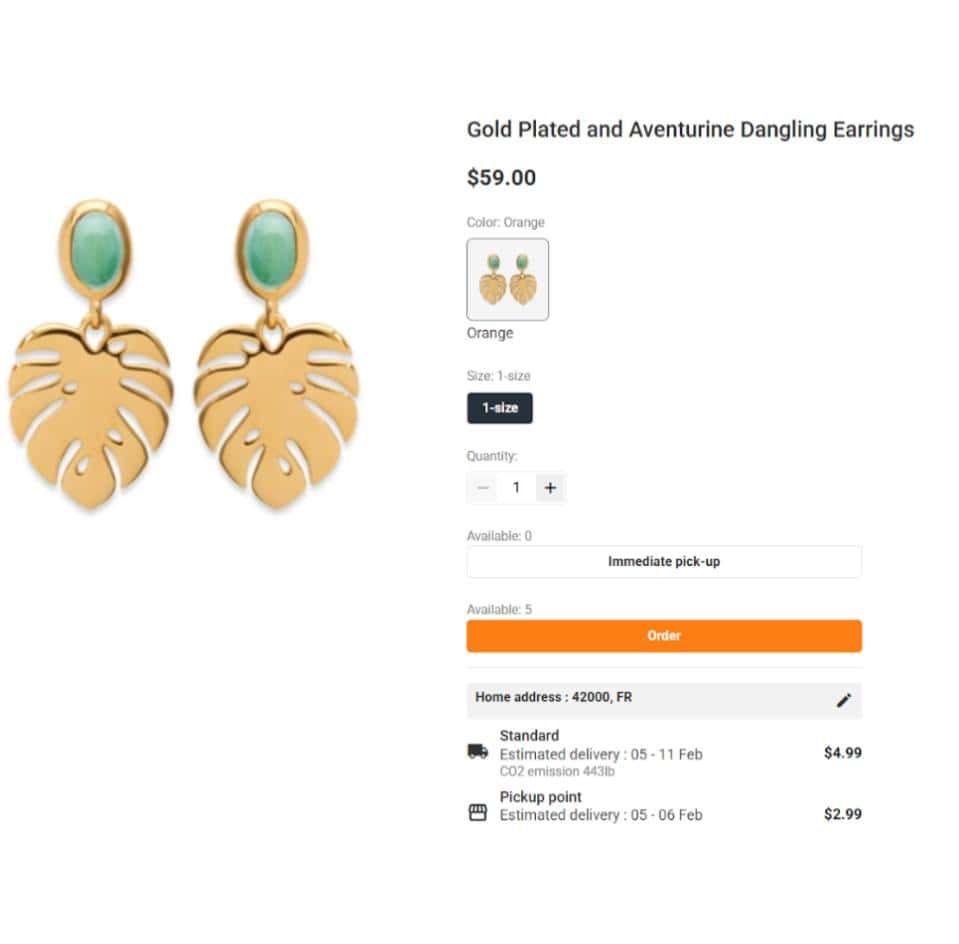Click the right earring in the product image
This screenshot has height=944, width=959.
pos(276,355)
